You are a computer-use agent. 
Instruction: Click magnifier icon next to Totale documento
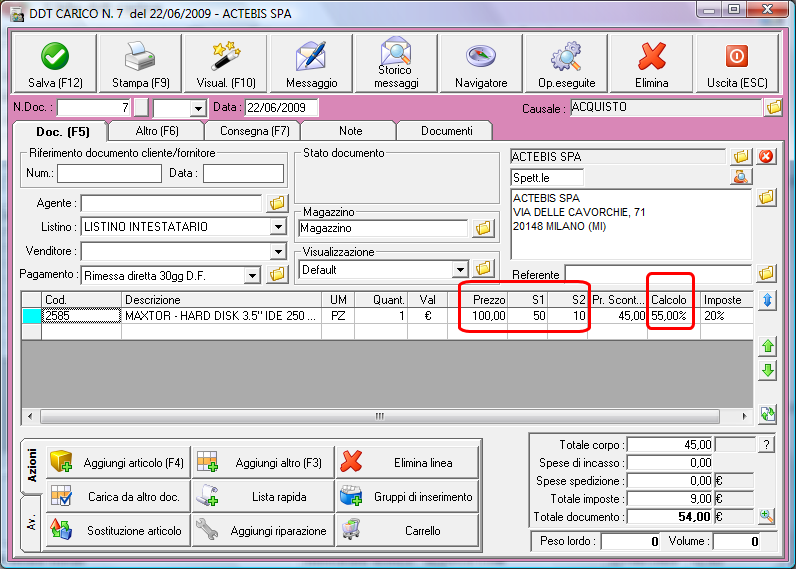pos(767,516)
